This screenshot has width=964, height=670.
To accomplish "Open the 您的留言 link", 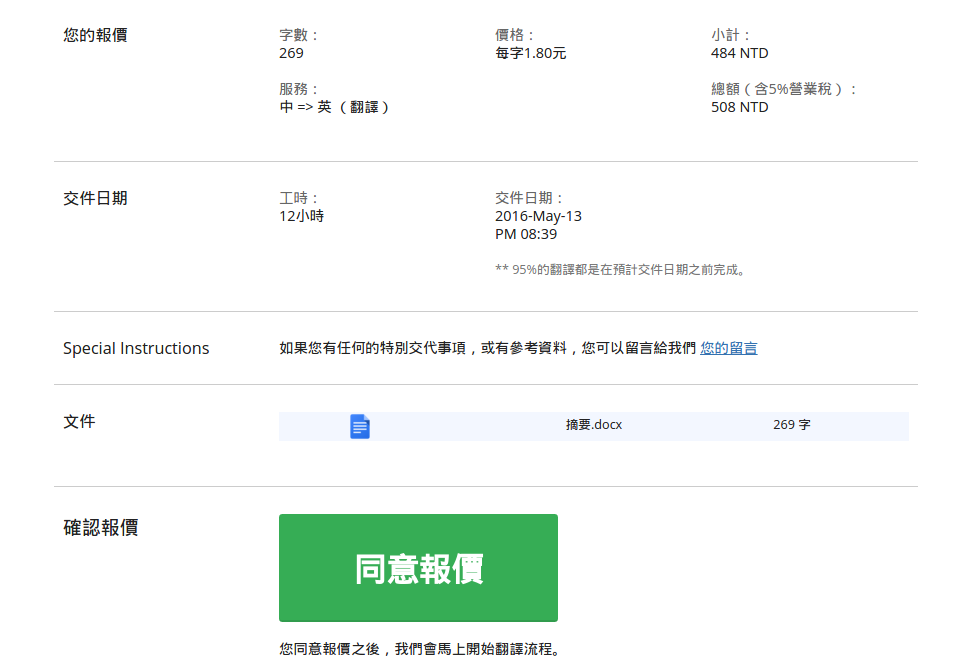I will click(x=729, y=349).
